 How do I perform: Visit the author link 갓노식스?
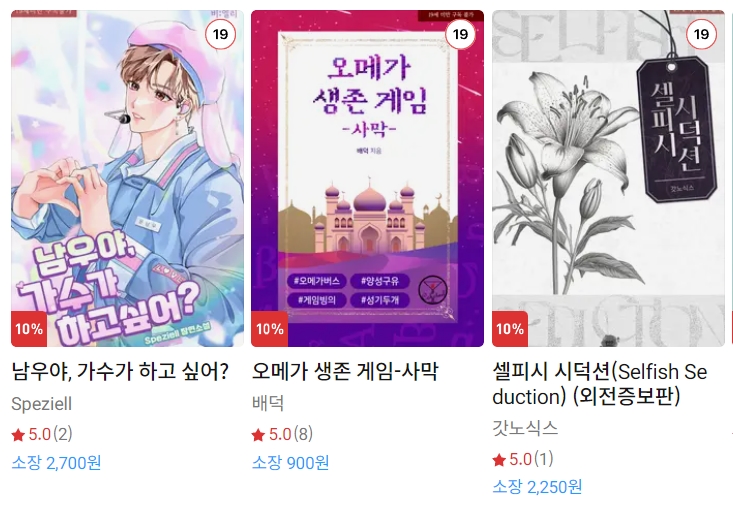click(525, 428)
